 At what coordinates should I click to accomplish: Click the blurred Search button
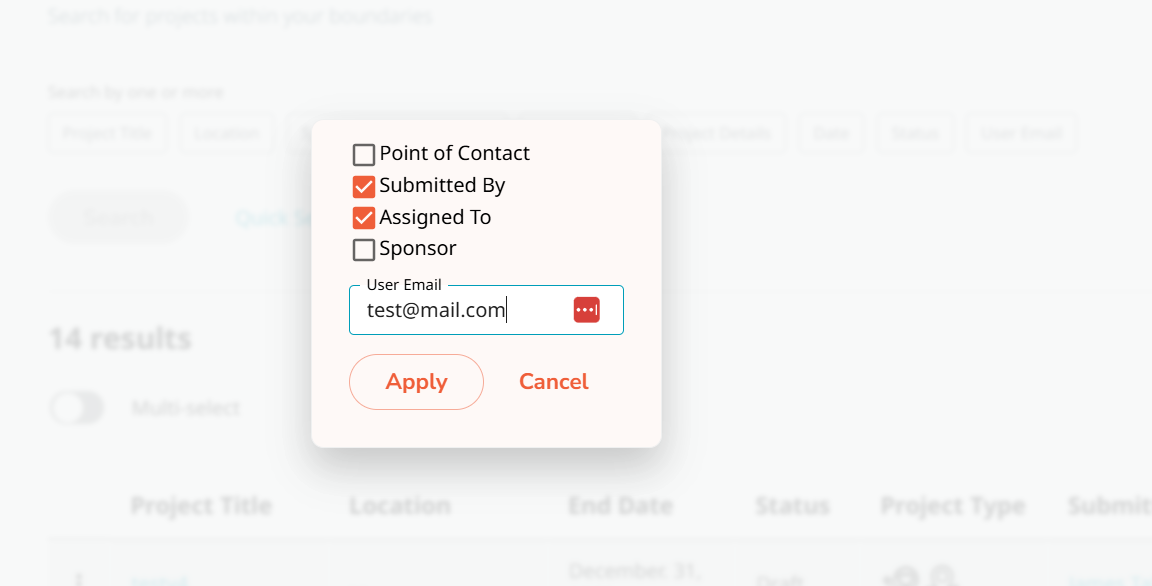point(118,218)
